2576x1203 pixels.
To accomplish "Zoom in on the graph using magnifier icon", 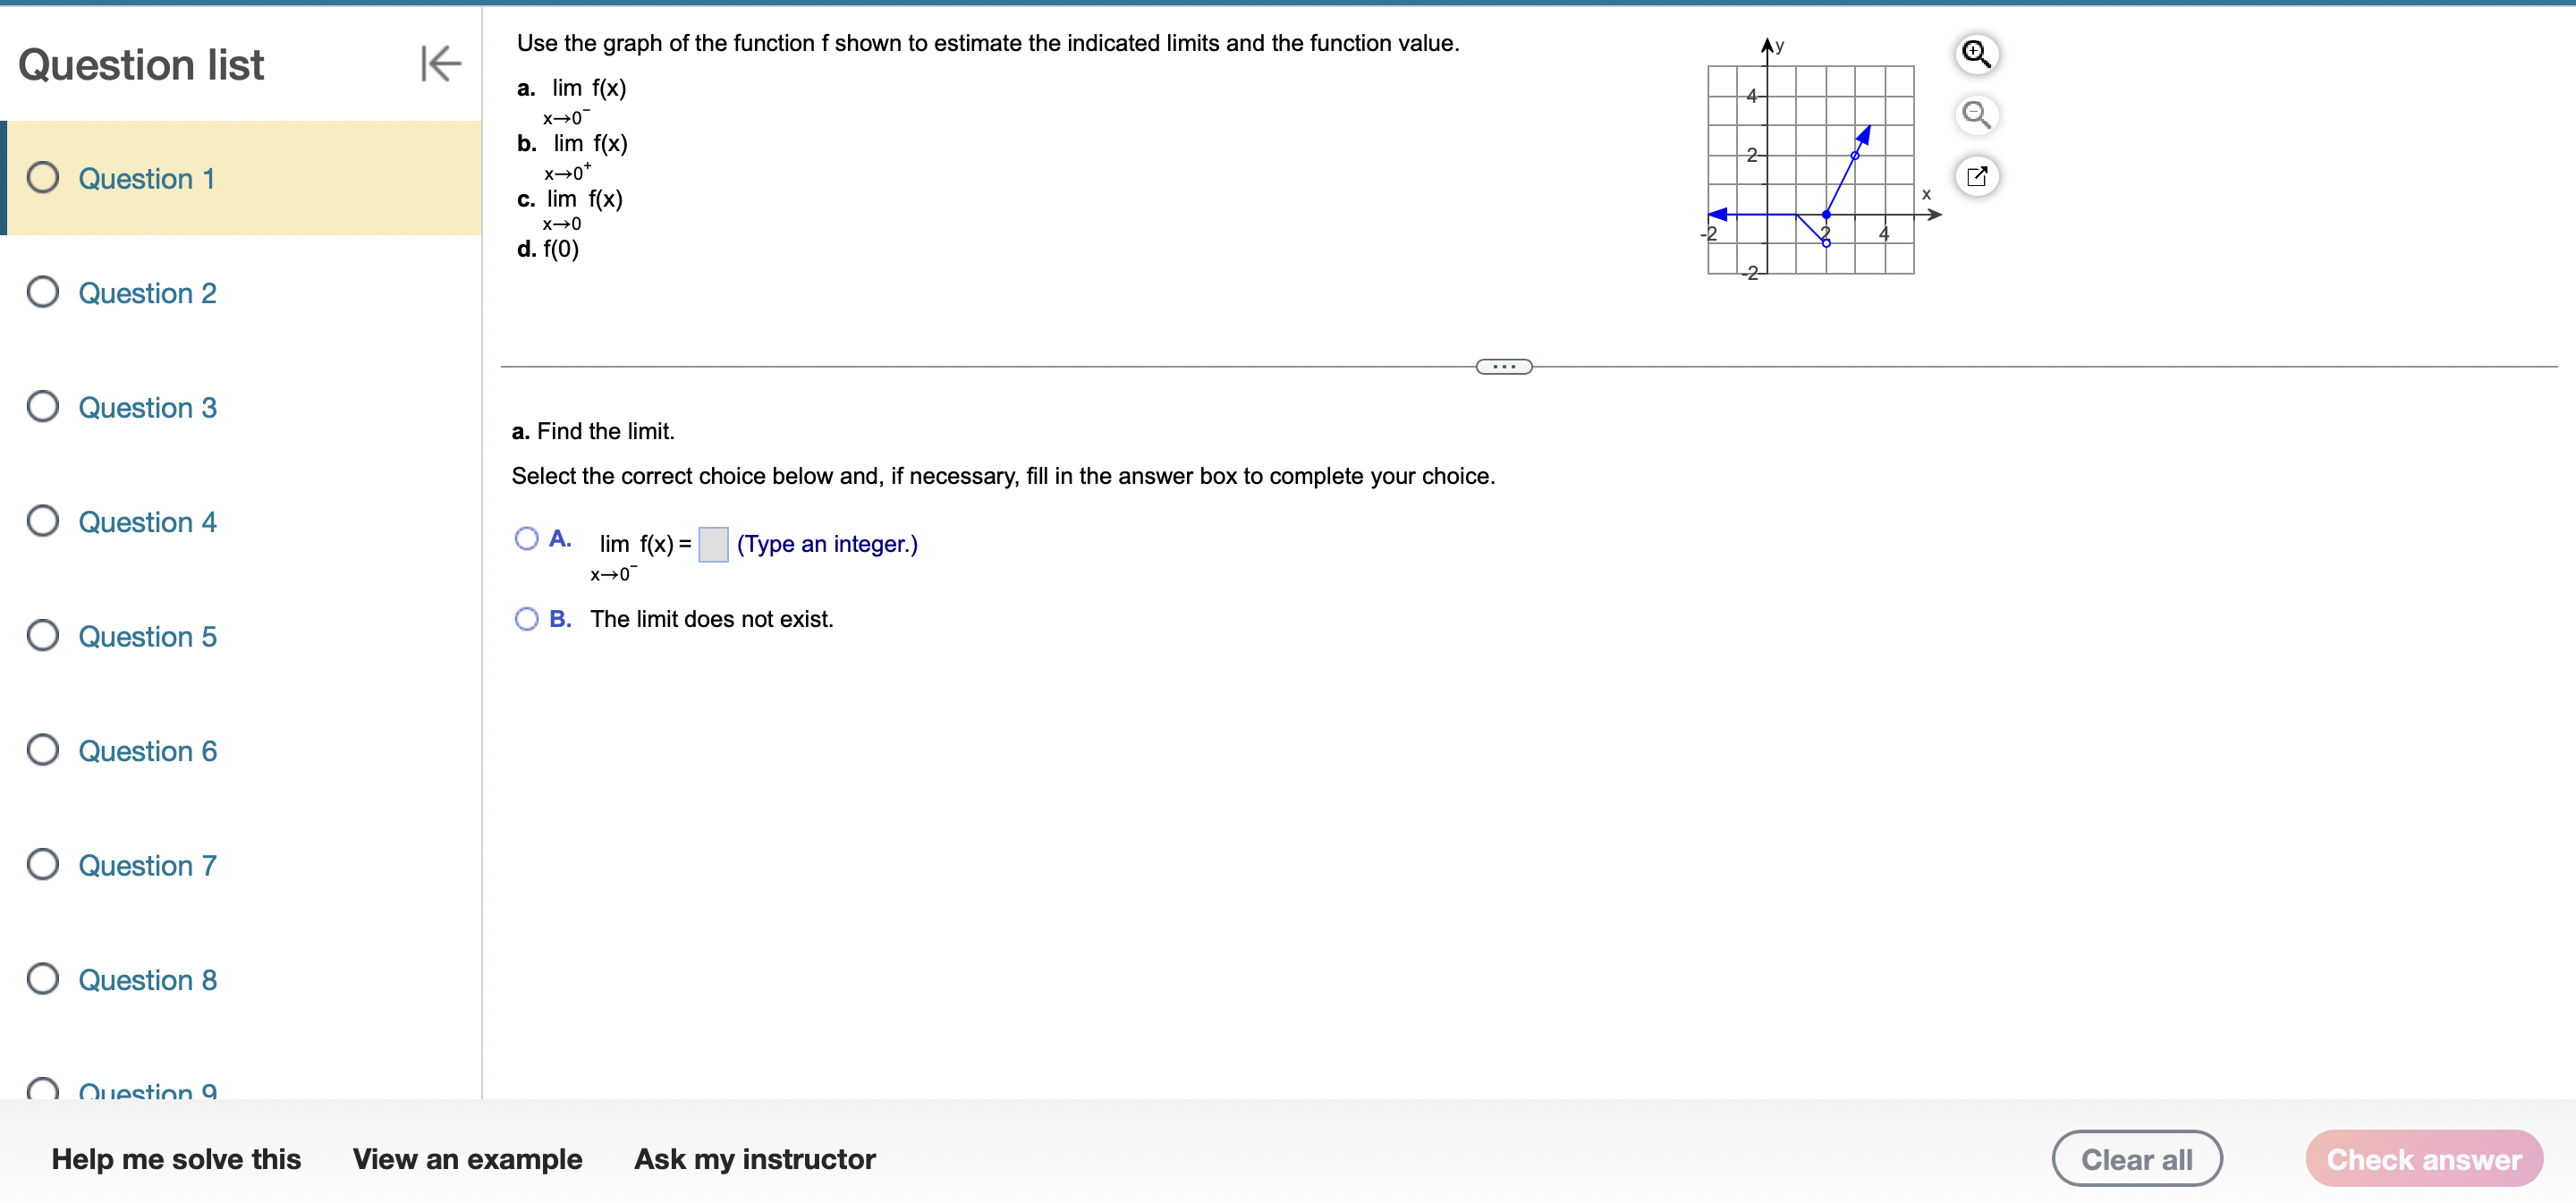I will coord(1976,55).
